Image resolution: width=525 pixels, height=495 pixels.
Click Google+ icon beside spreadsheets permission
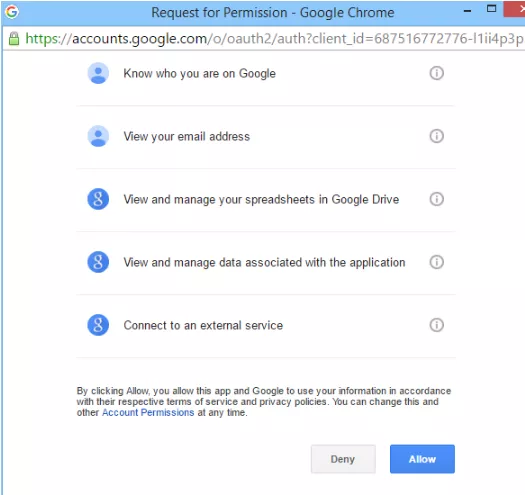[98, 199]
